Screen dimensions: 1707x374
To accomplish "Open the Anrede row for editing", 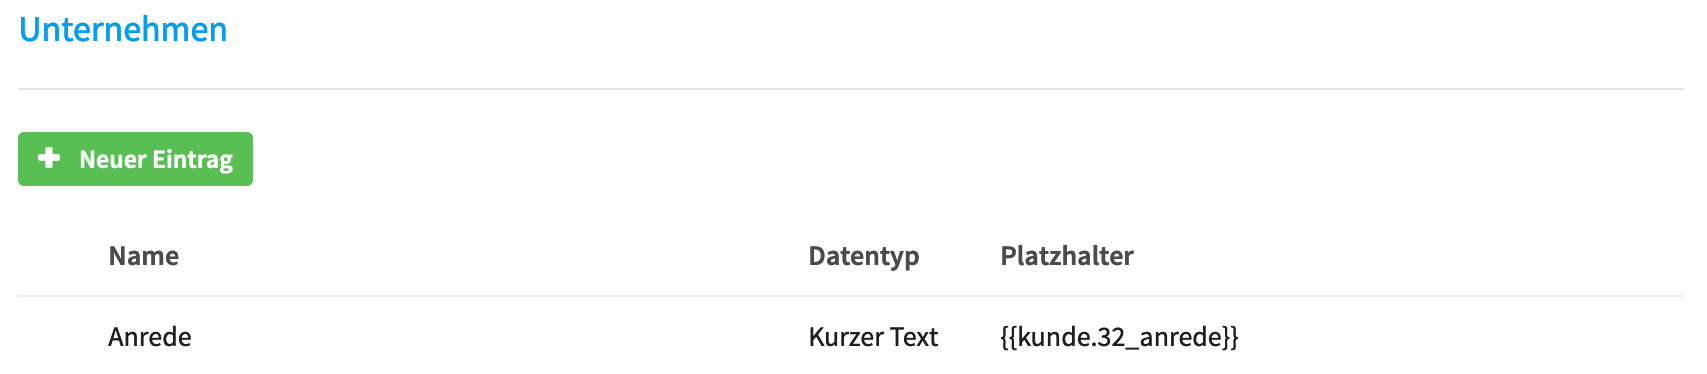I will click(851, 337).
